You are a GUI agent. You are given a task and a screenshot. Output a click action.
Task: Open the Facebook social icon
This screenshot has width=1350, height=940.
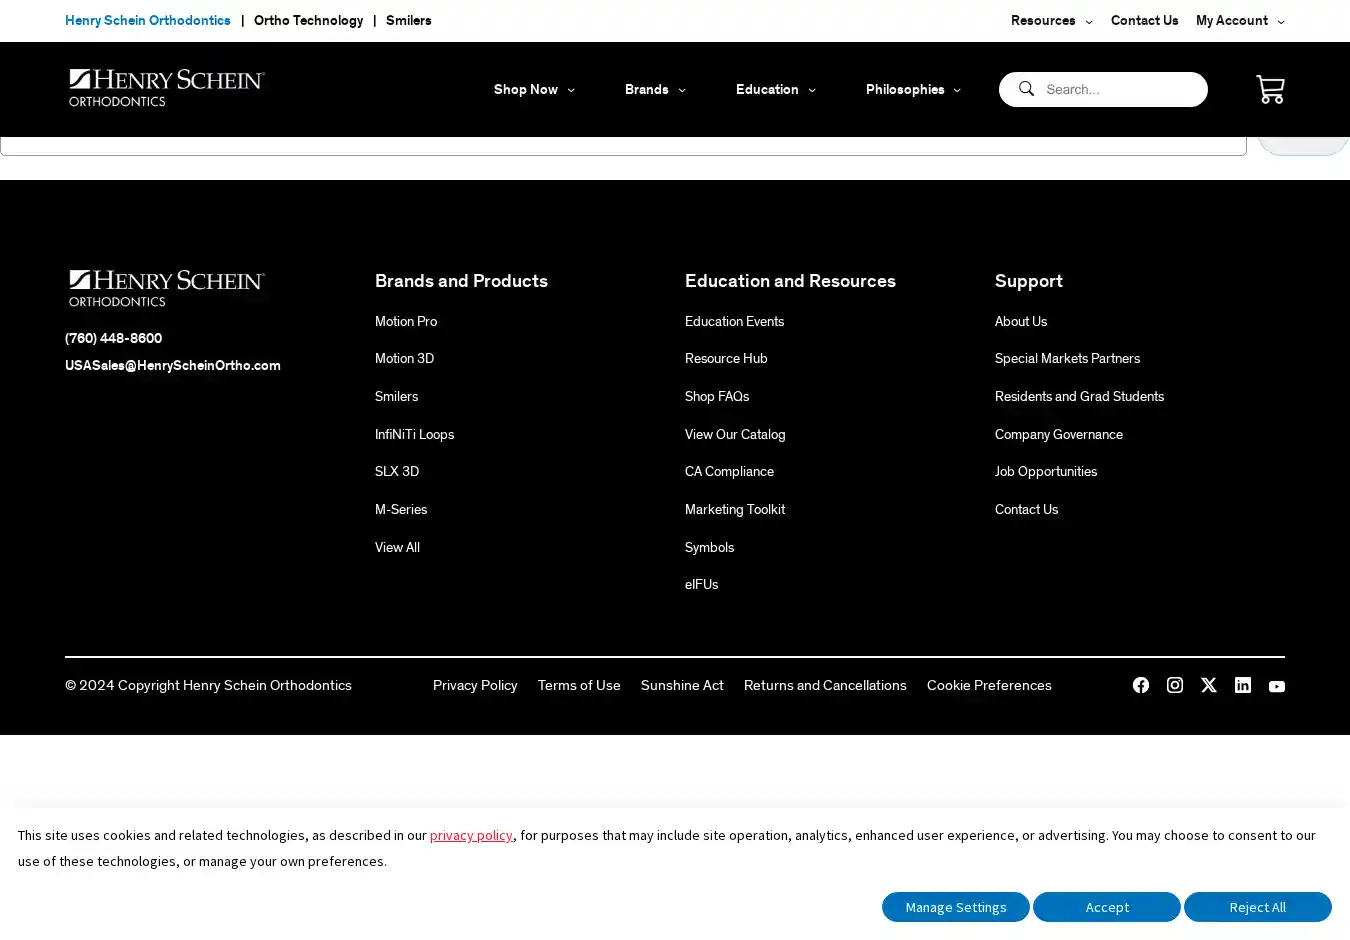pos(1141,685)
